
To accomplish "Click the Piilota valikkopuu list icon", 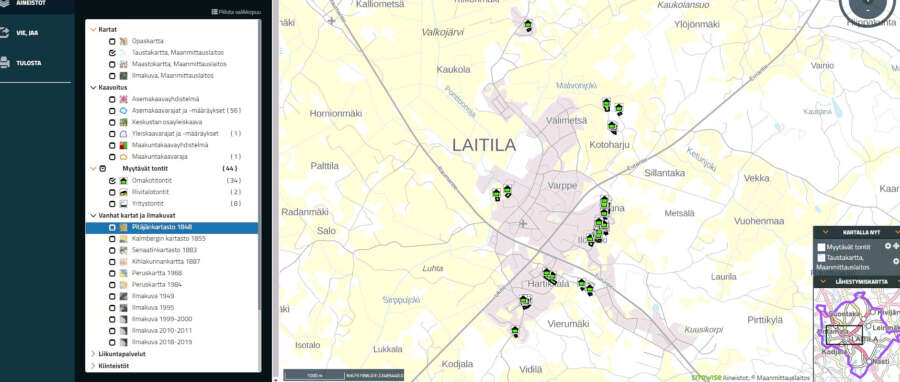I will [x=214, y=11].
